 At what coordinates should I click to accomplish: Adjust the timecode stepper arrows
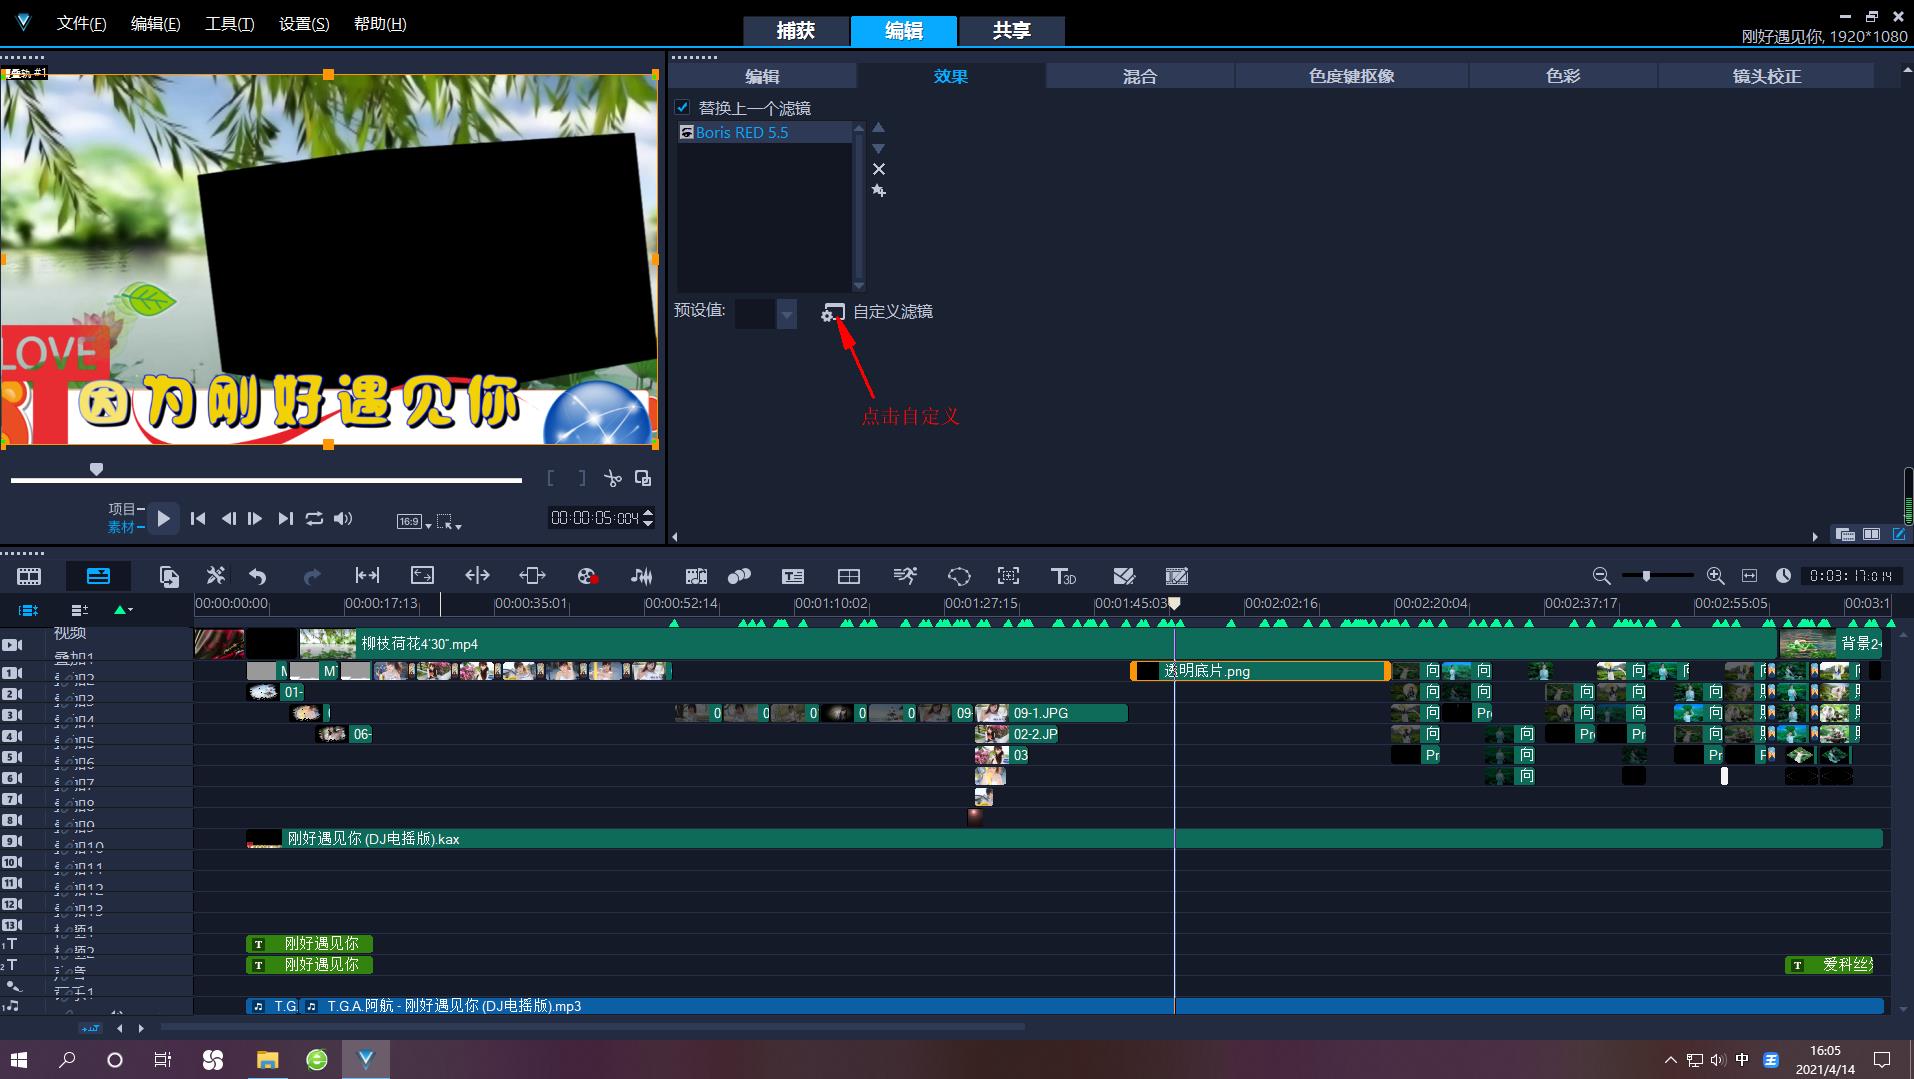[648, 517]
